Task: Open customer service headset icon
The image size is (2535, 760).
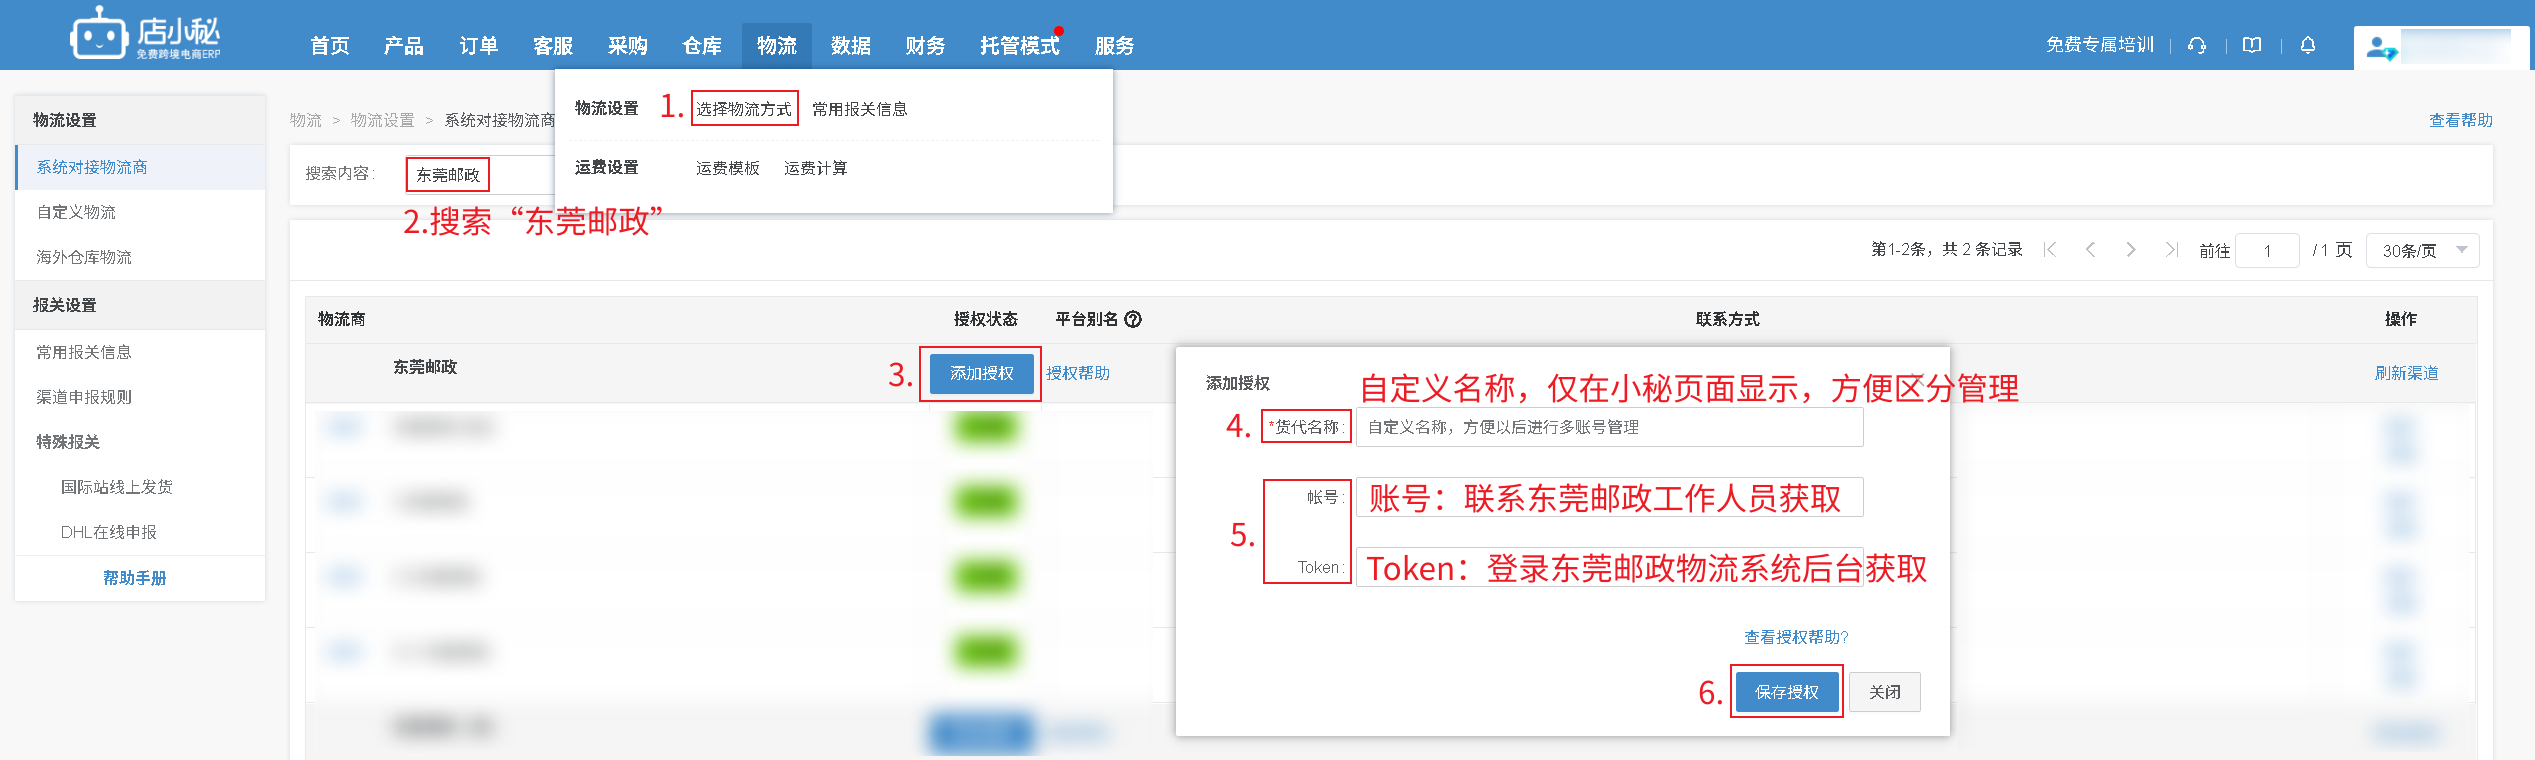Action: [2197, 45]
